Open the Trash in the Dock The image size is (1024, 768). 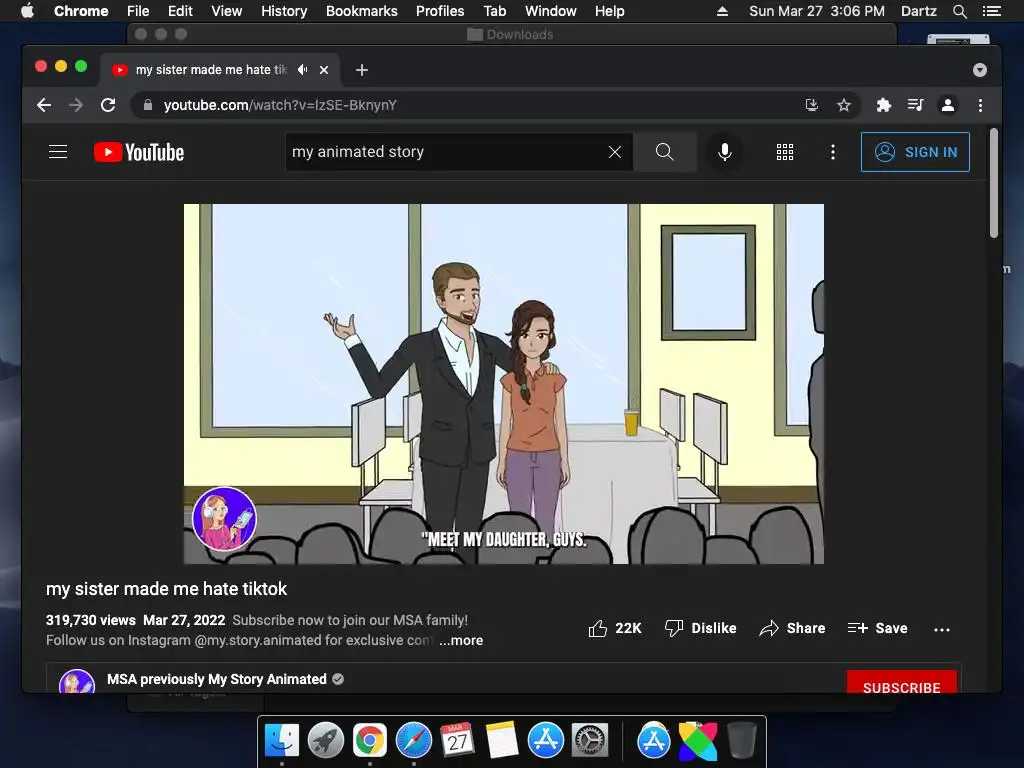741,741
